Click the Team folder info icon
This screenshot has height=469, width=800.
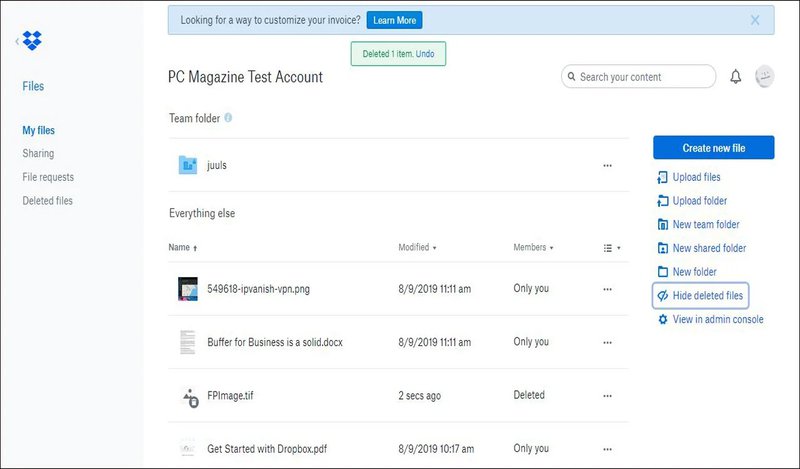click(228, 118)
